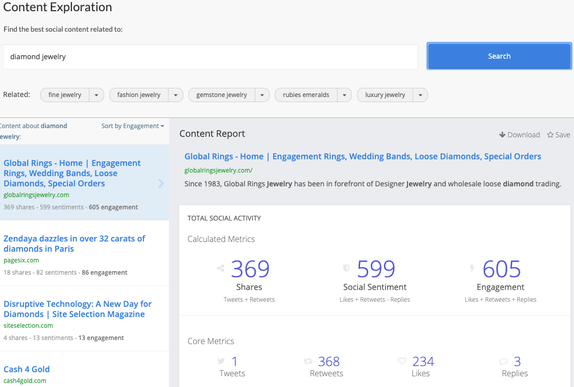The width and height of the screenshot is (574, 387).
Task: Click the 599 Social Sentiment value
Action: (x=376, y=269)
